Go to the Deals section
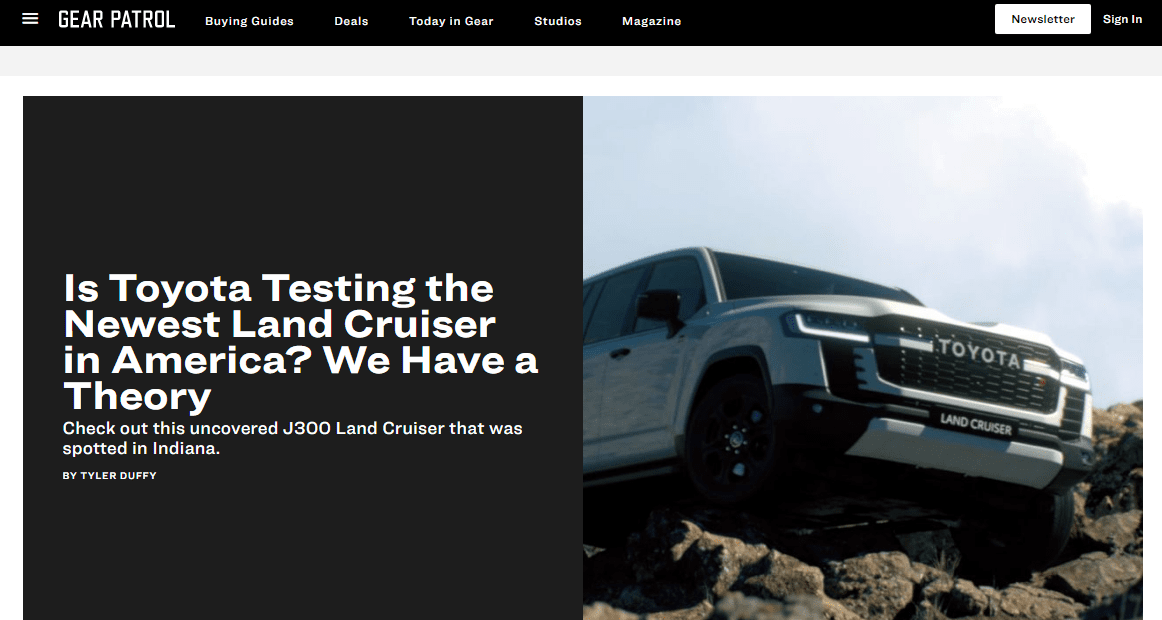This screenshot has width=1162, height=620. 351,21
